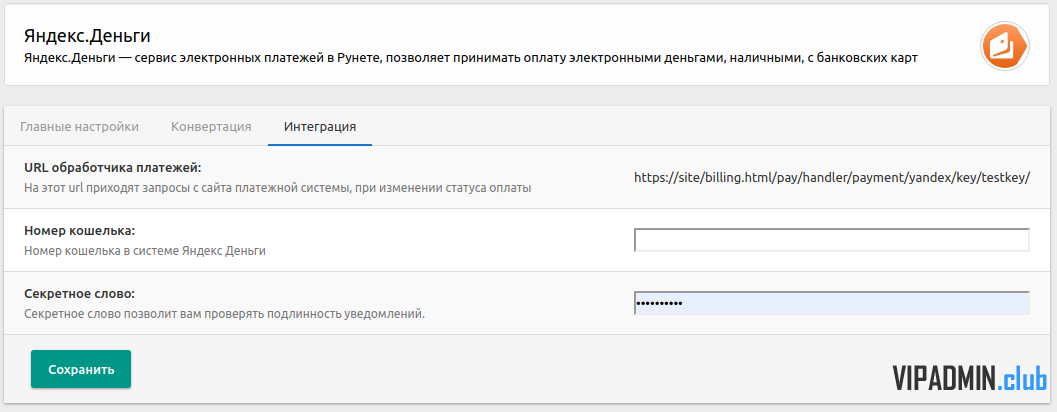
Task: Open the Конвертация tab
Action: [x=211, y=127]
